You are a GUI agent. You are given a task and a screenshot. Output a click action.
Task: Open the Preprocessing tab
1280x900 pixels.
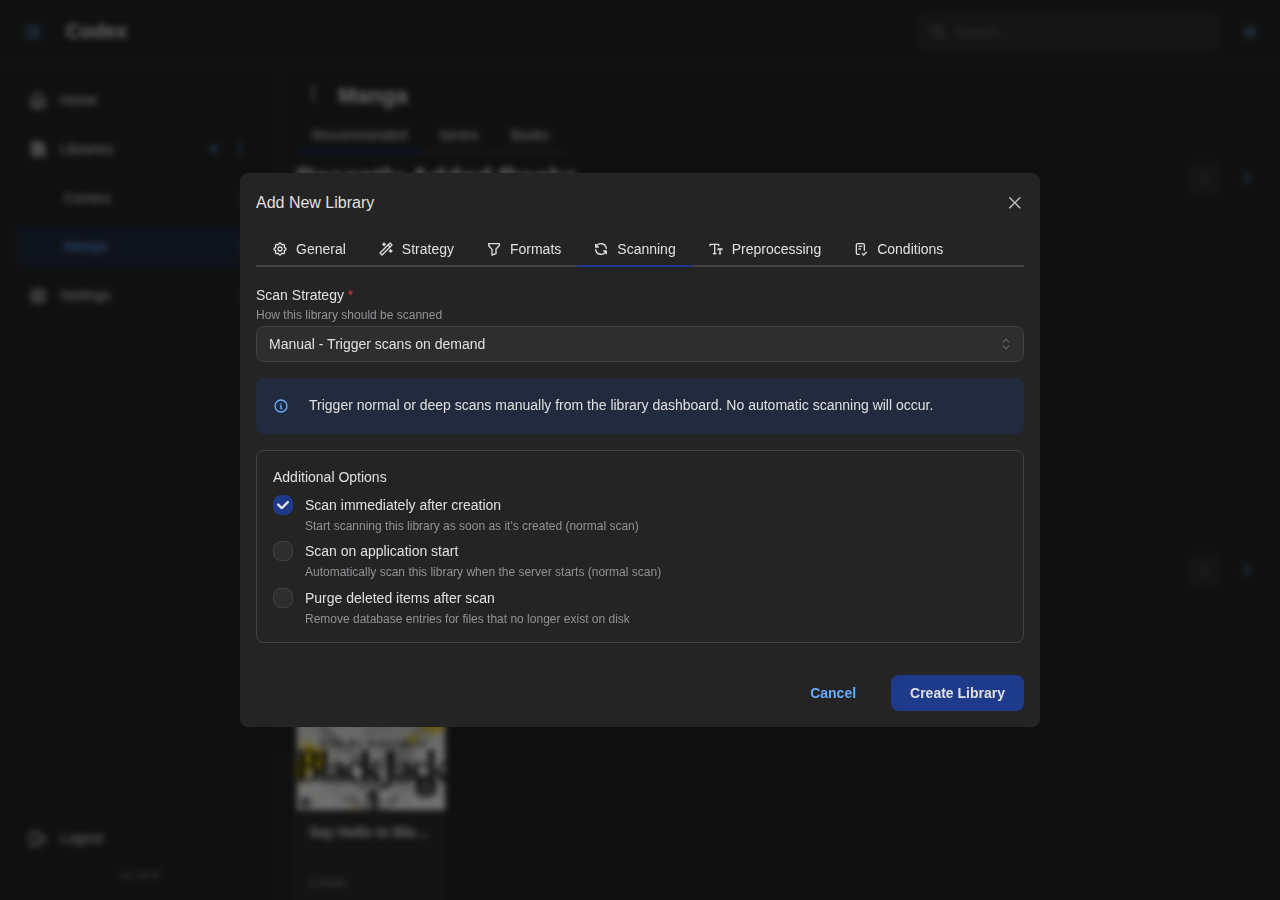tap(765, 249)
